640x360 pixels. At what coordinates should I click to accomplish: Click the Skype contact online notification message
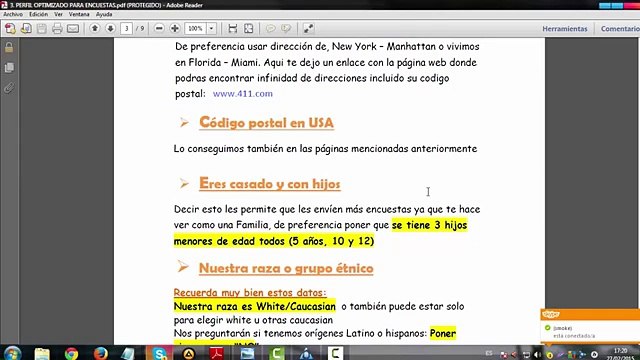coord(590,331)
